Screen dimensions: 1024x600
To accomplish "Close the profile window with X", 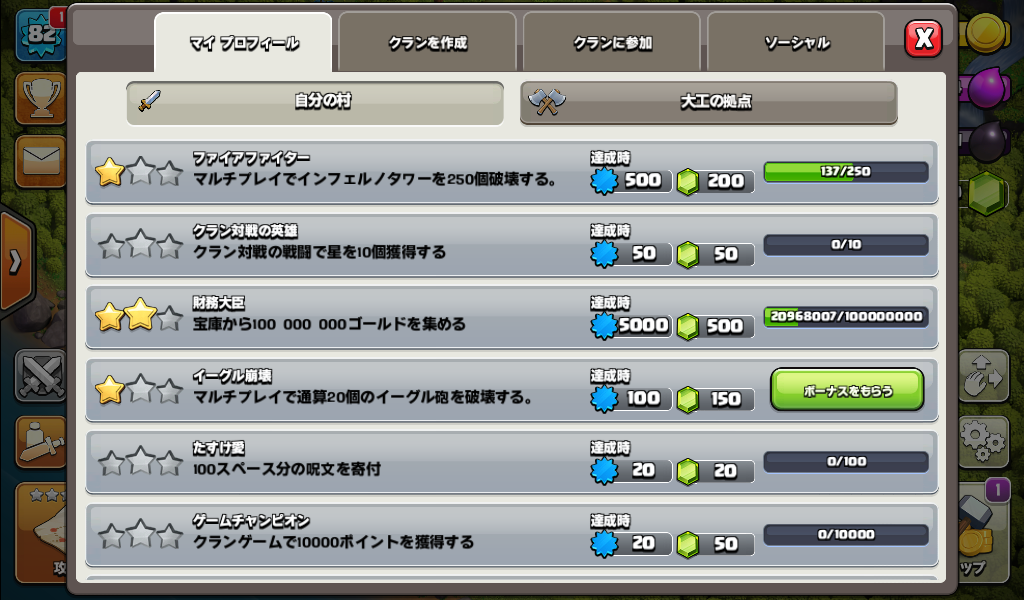I will [x=923, y=39].
